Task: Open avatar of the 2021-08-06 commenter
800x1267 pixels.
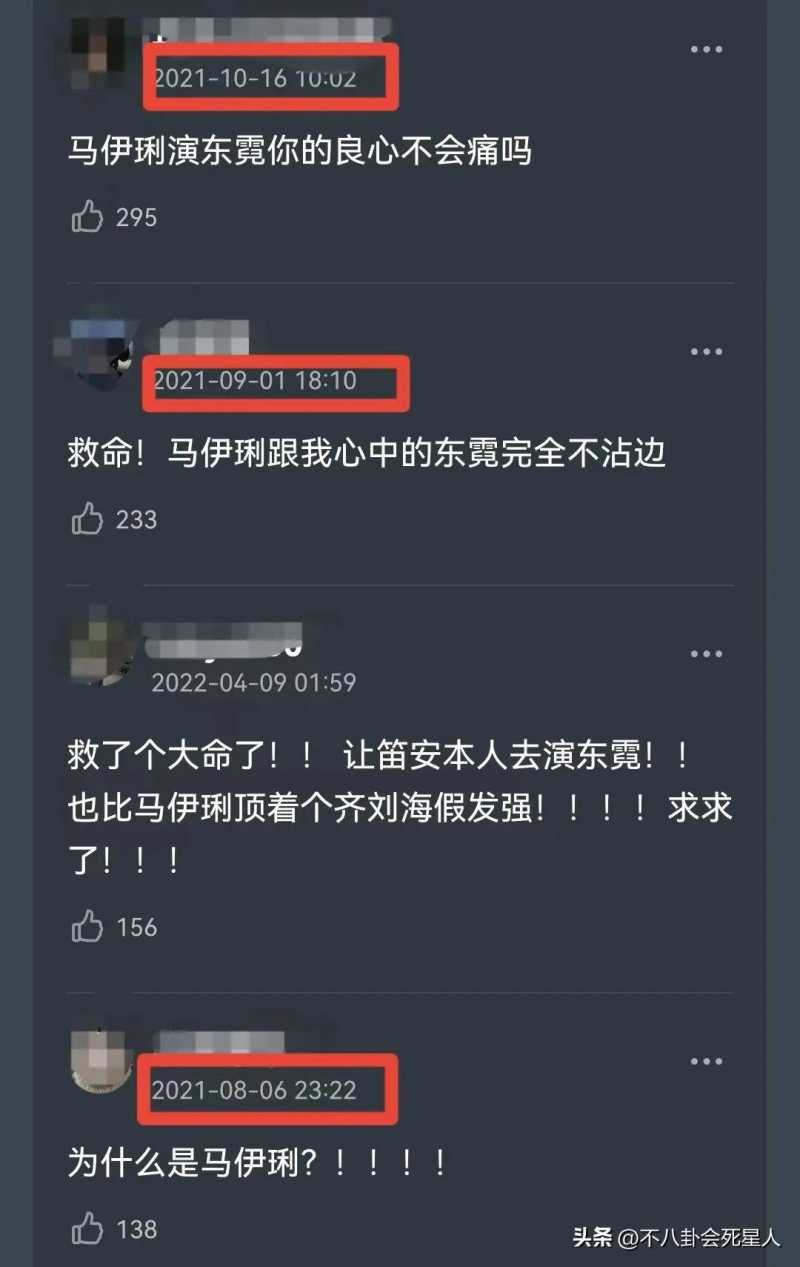Action: (101, 1060)
